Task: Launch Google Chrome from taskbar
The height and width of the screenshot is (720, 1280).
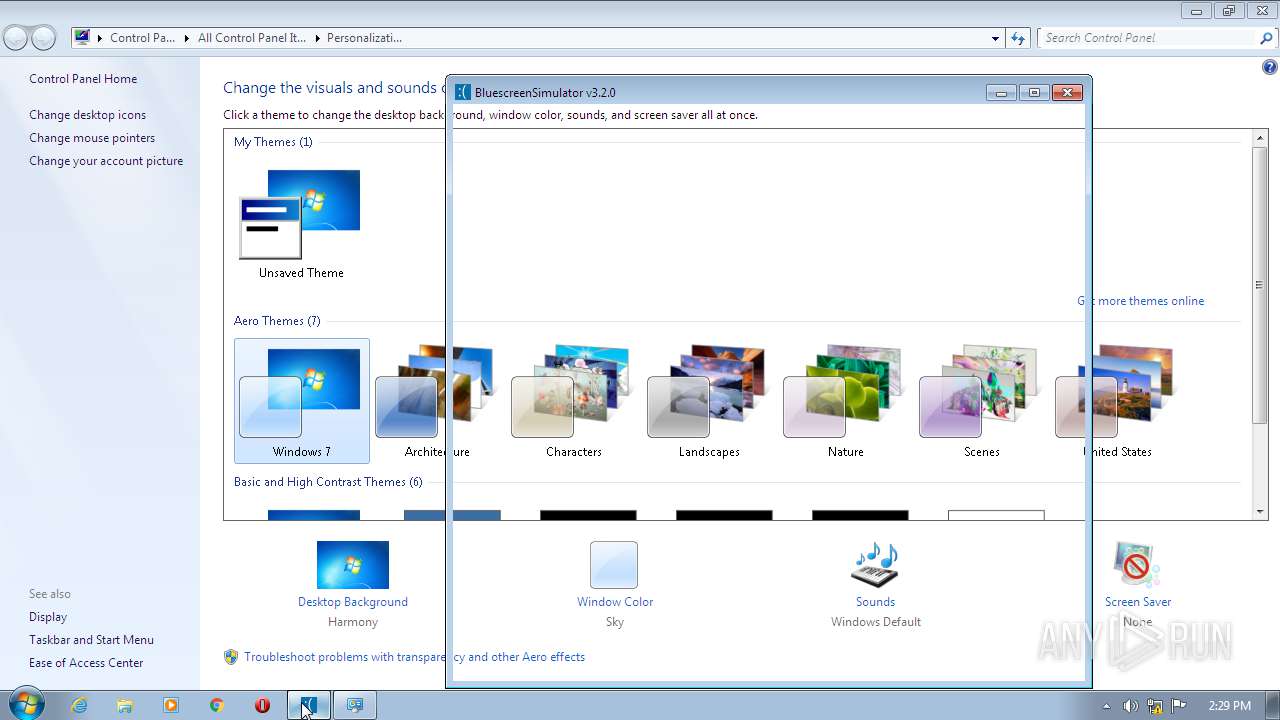Action: (x=217, y=705)
